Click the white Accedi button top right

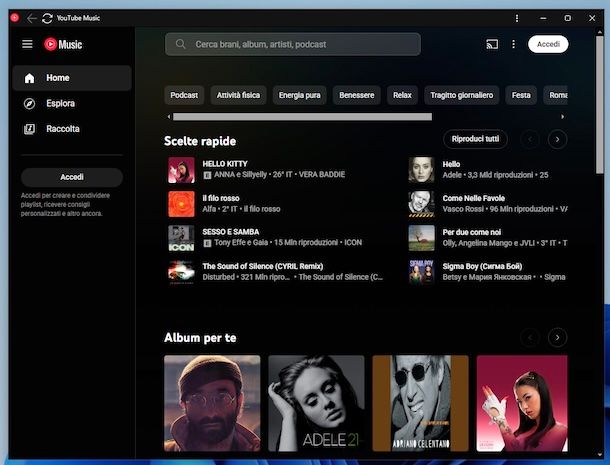(548, 44)
